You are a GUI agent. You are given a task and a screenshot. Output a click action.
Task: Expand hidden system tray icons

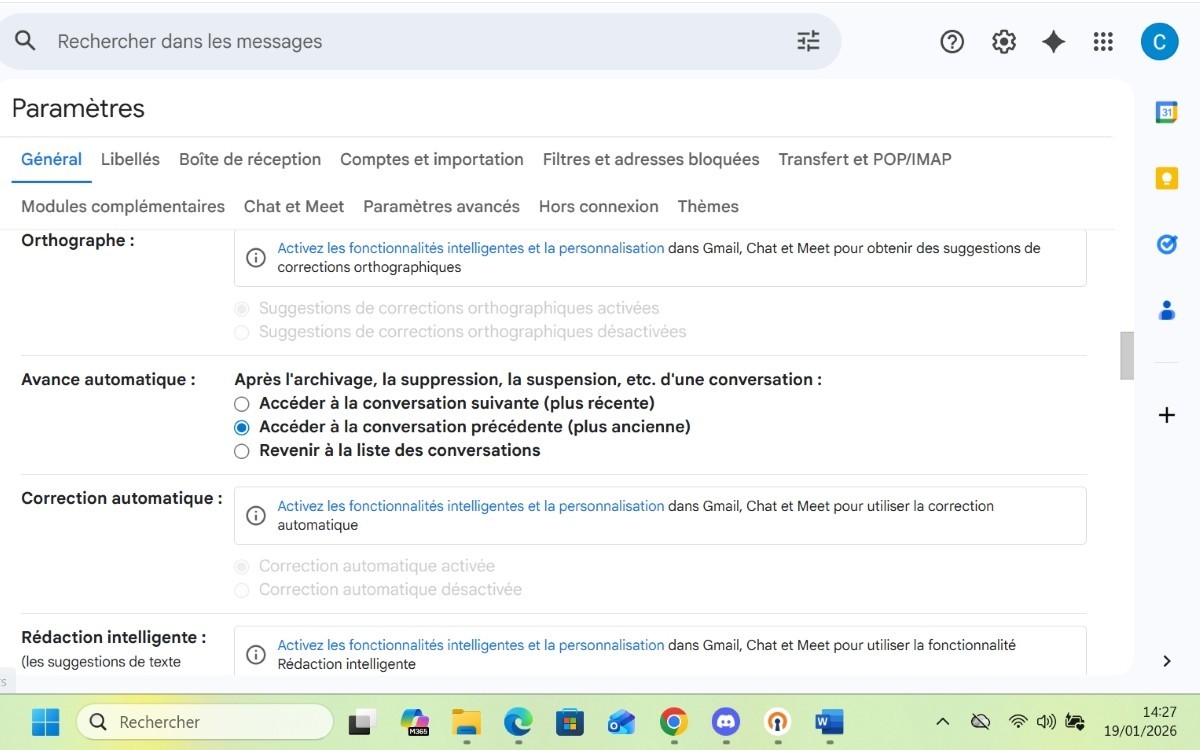click(941, 721)
